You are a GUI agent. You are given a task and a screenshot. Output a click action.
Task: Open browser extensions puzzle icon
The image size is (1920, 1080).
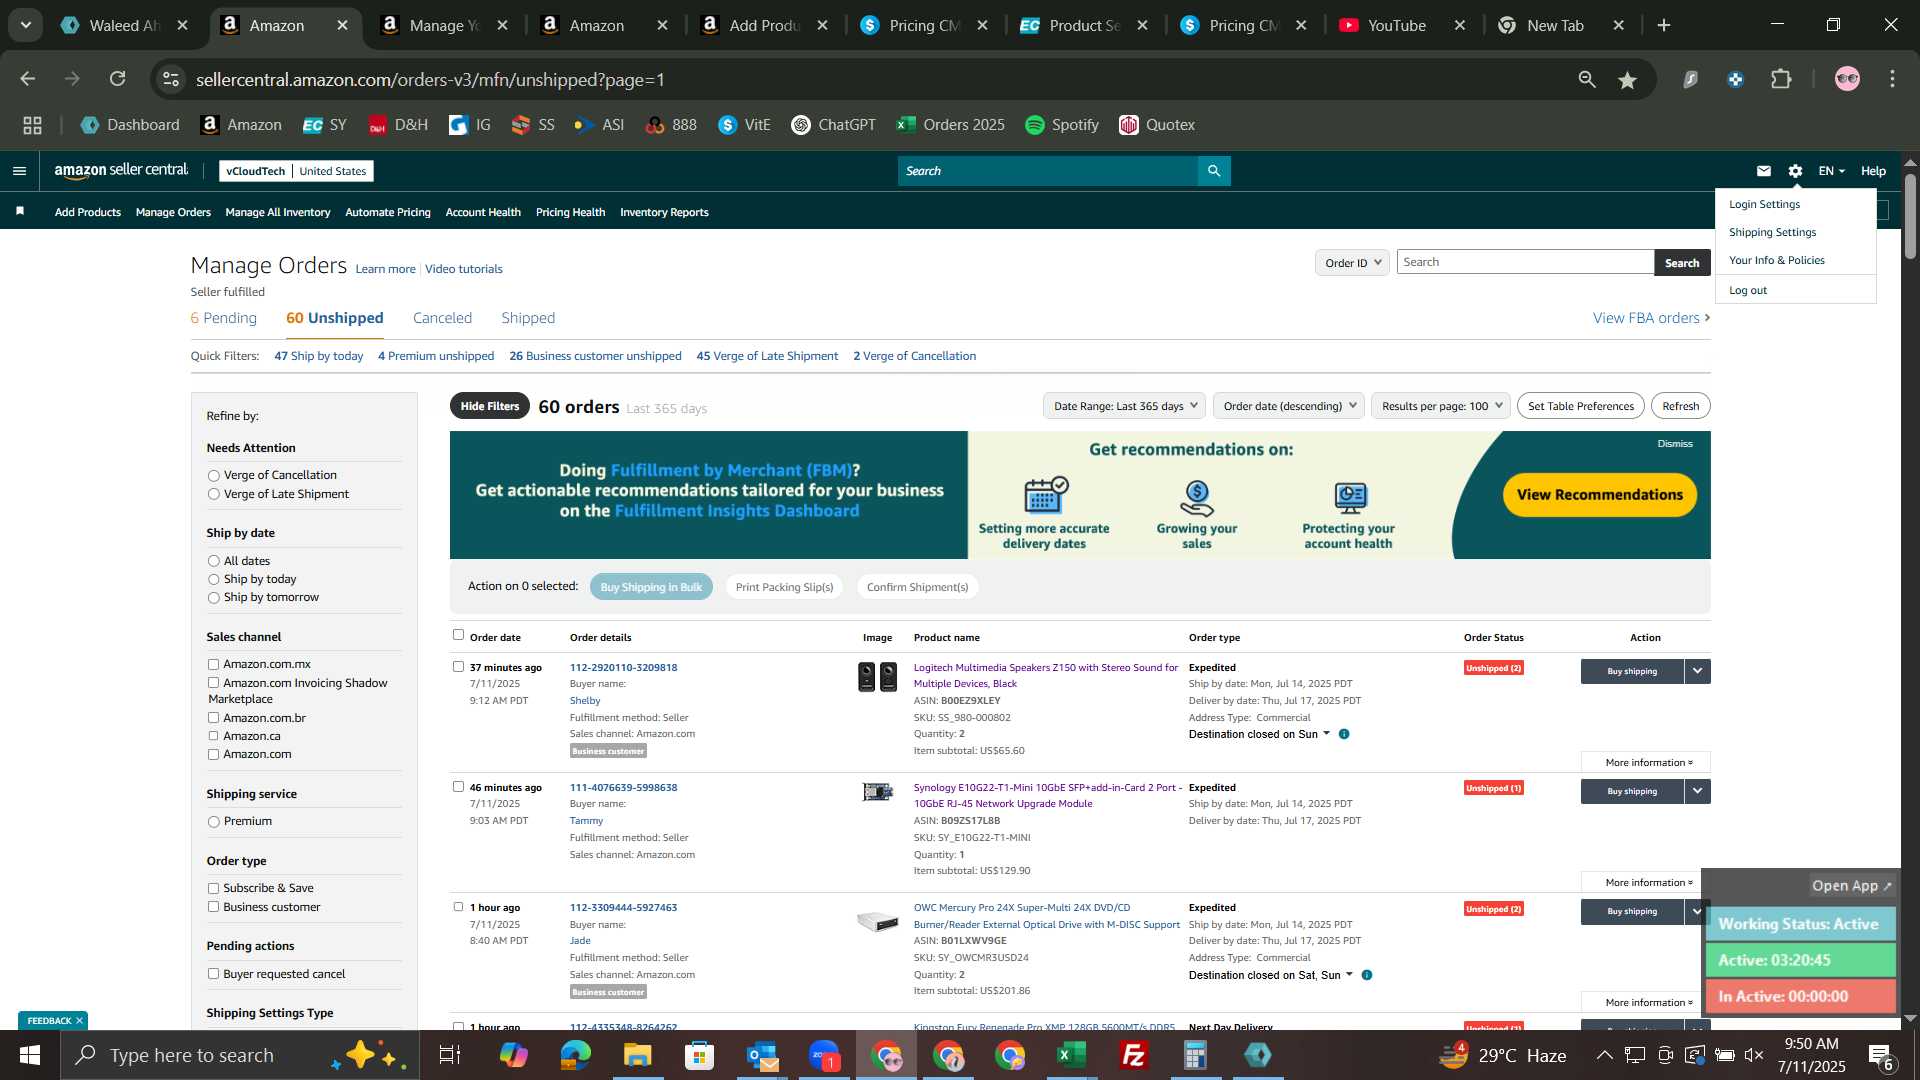coord(1781,79)
